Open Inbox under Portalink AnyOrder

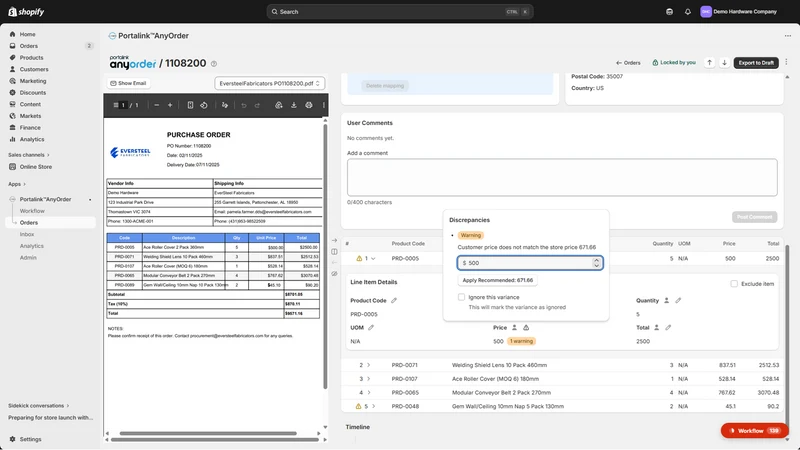(27, 235)
